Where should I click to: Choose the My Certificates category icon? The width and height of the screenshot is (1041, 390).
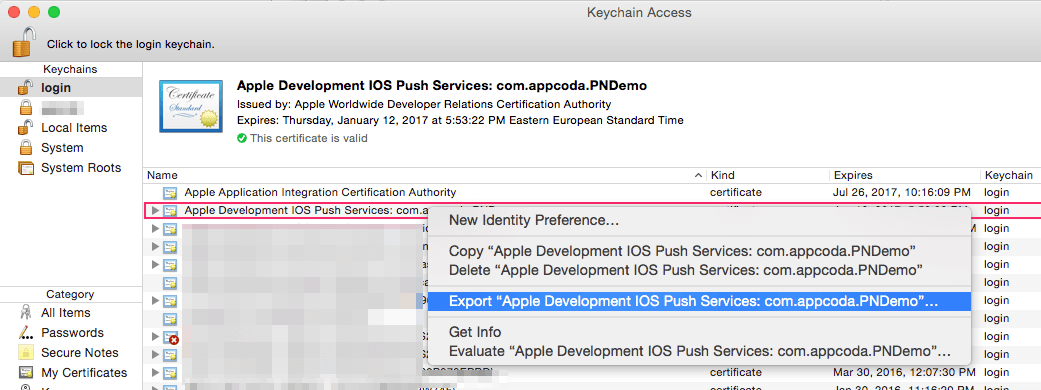pos(26,372)
